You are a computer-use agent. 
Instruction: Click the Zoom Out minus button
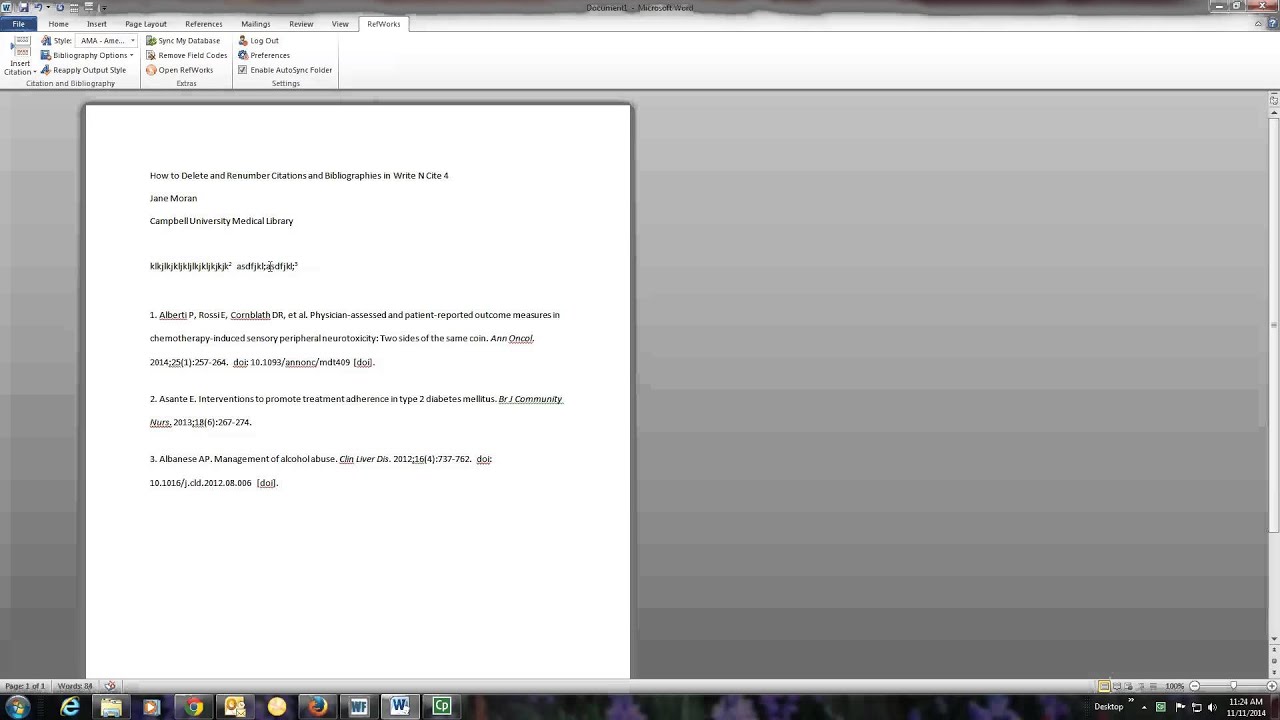coord(1196,686)
